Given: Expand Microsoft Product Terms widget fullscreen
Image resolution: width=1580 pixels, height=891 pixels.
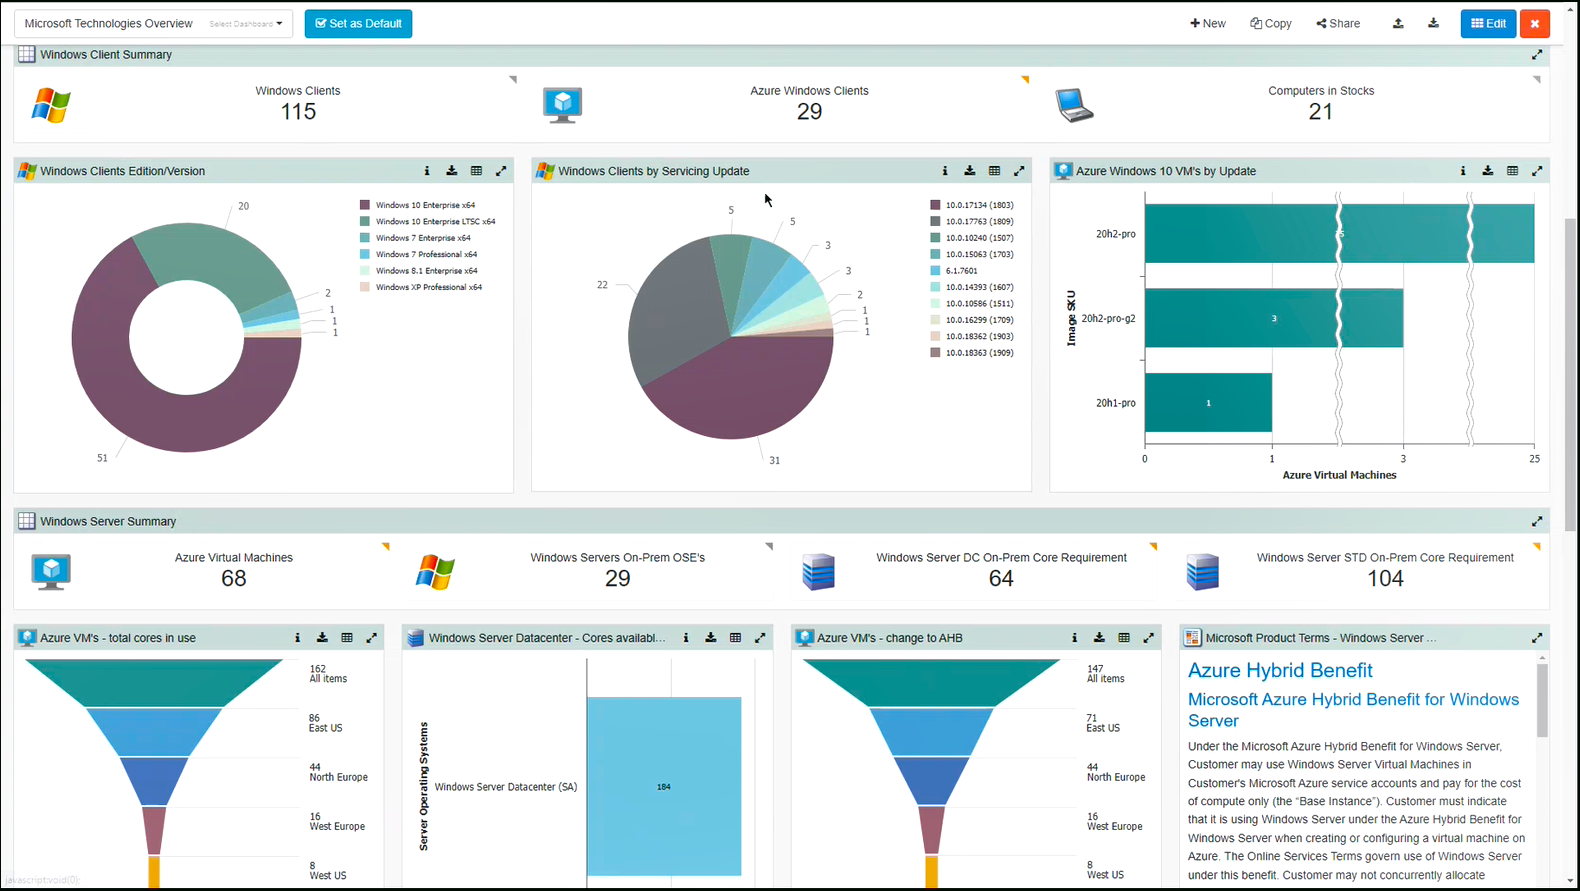Looking at the screenshot, I should point(1537,638).
